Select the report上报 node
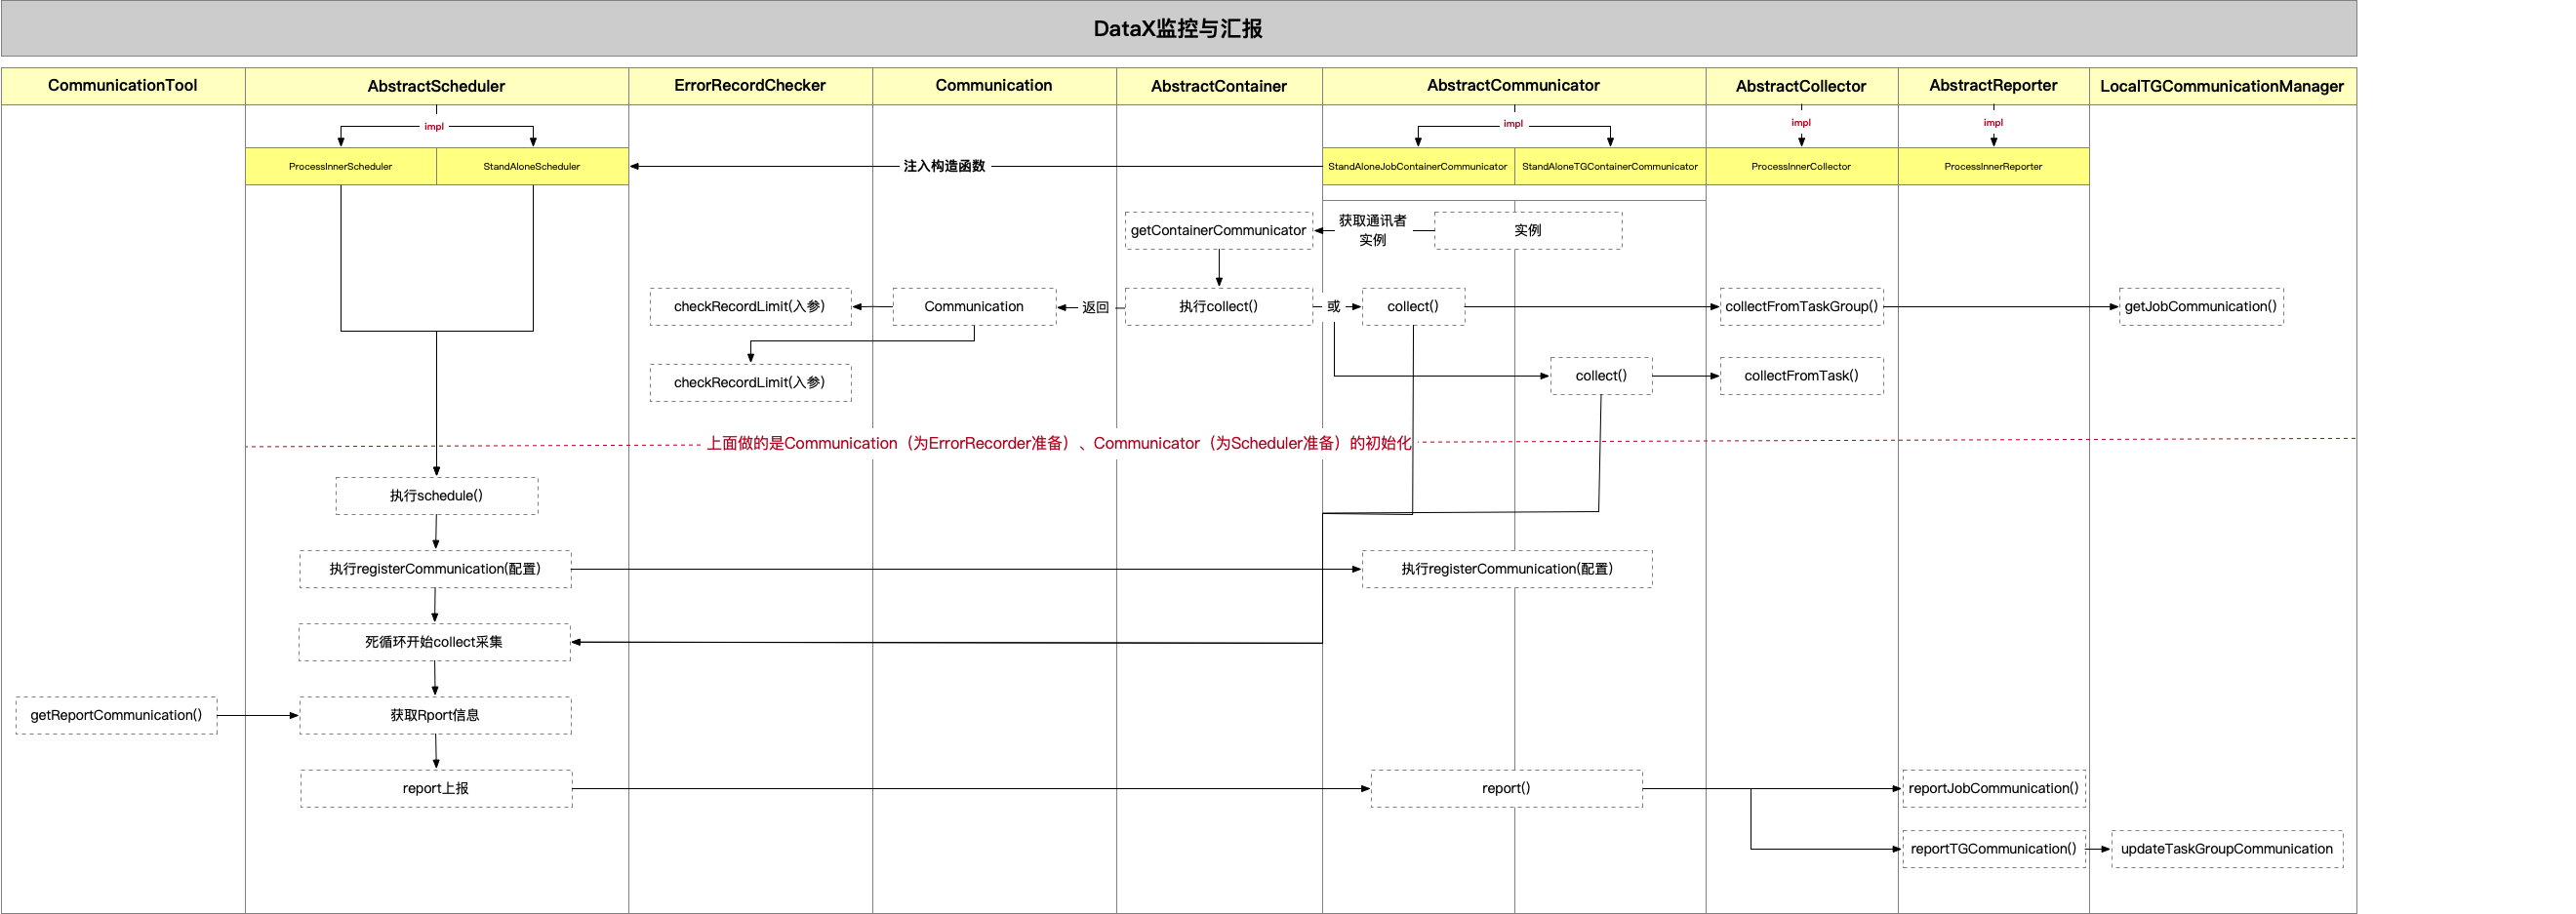 click(436, 788)
